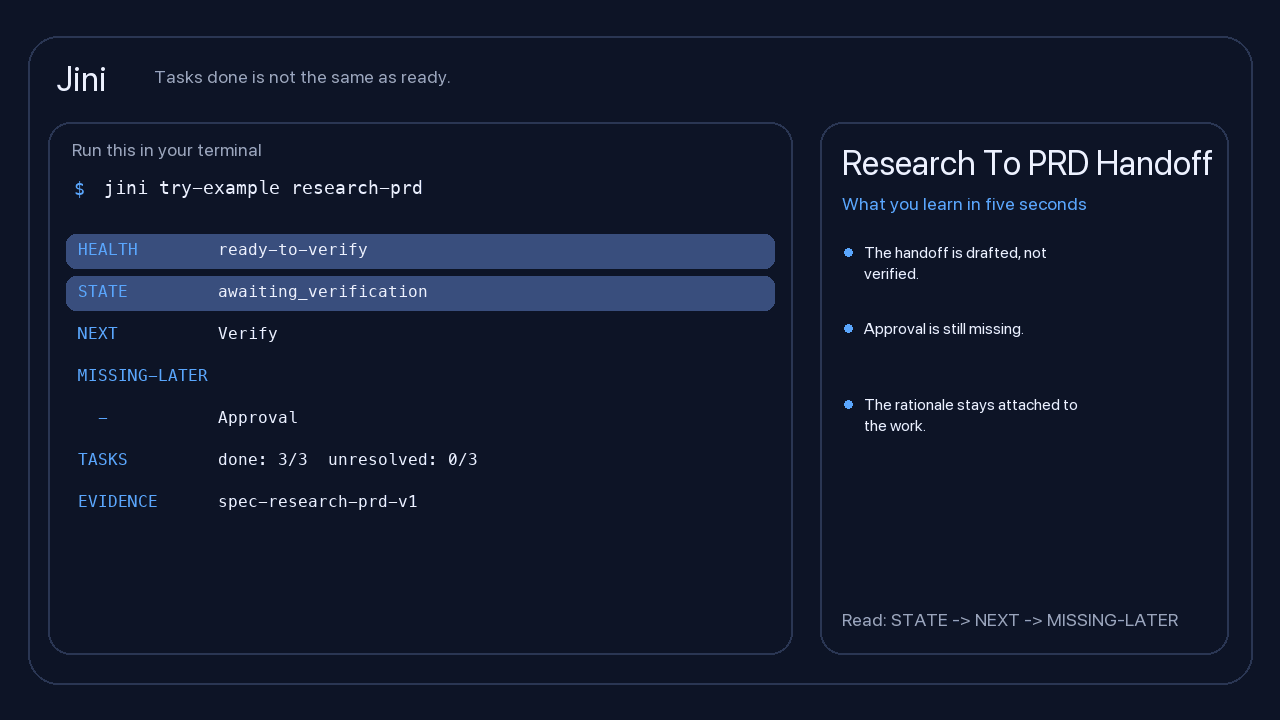Click the bullet 'The rationale stays attached to the work.'
This screenshot has width=1280, height=720.
[x=971, y=415]
